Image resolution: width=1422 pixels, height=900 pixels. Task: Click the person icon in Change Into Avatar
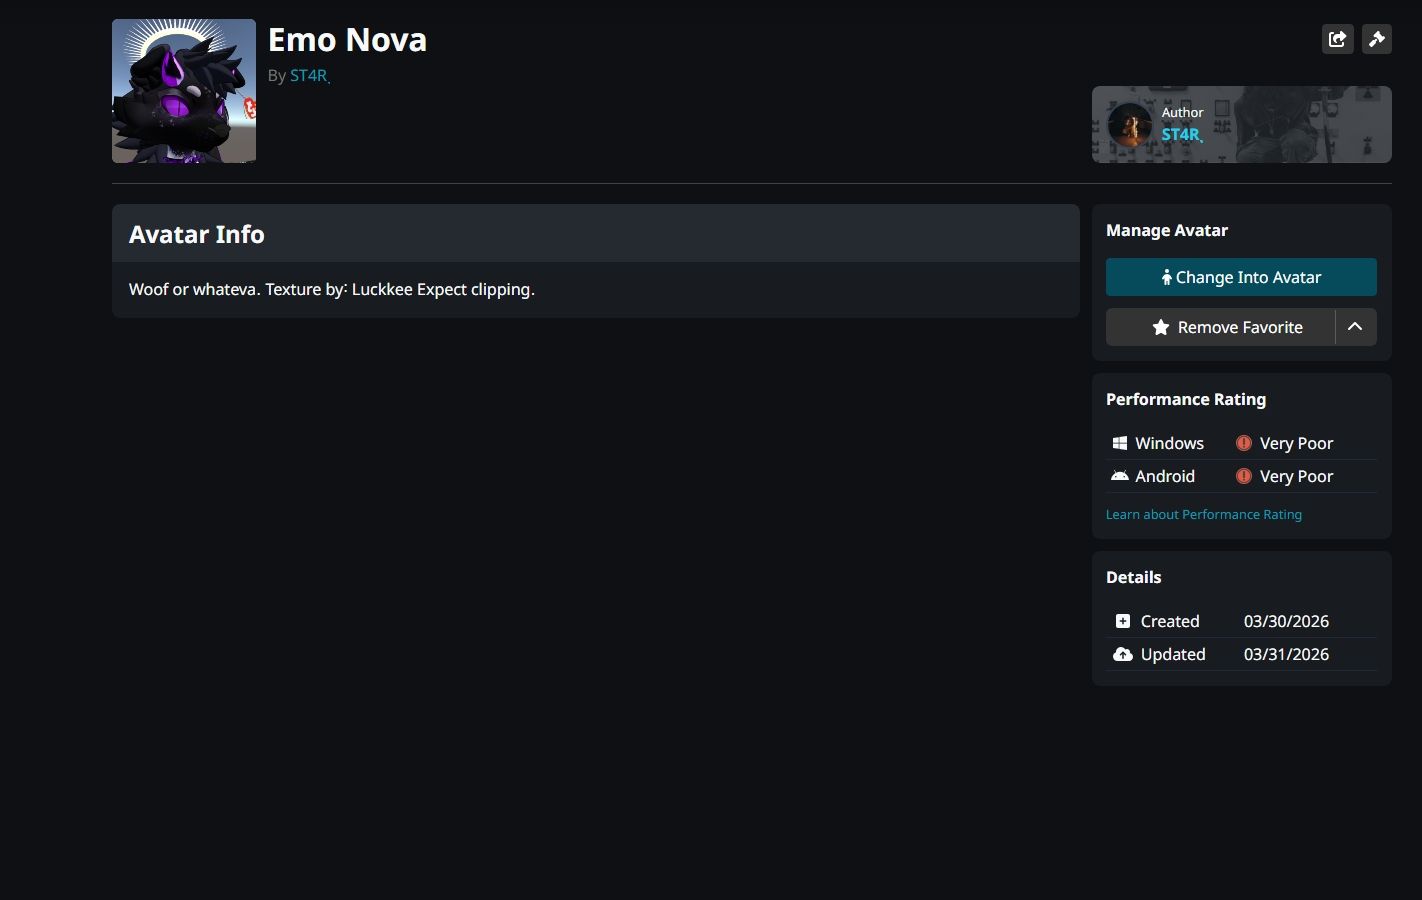pos(1166,277)
